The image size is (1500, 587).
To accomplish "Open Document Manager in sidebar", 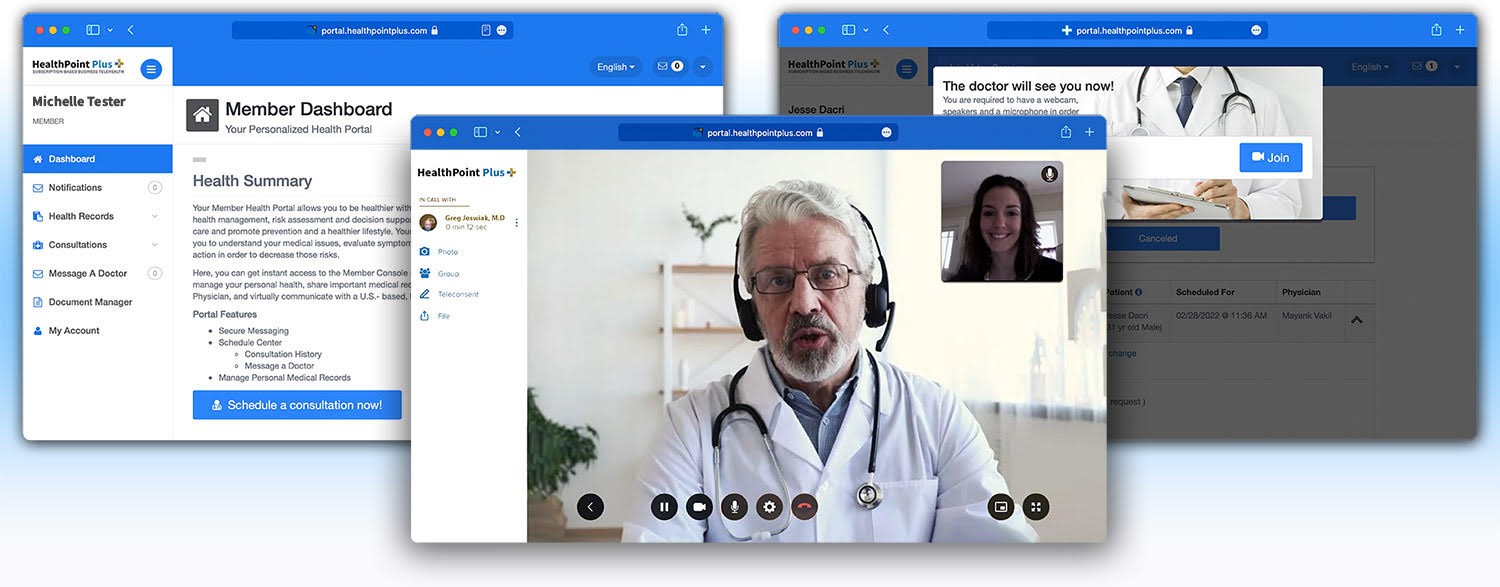I will pos(97,302).
